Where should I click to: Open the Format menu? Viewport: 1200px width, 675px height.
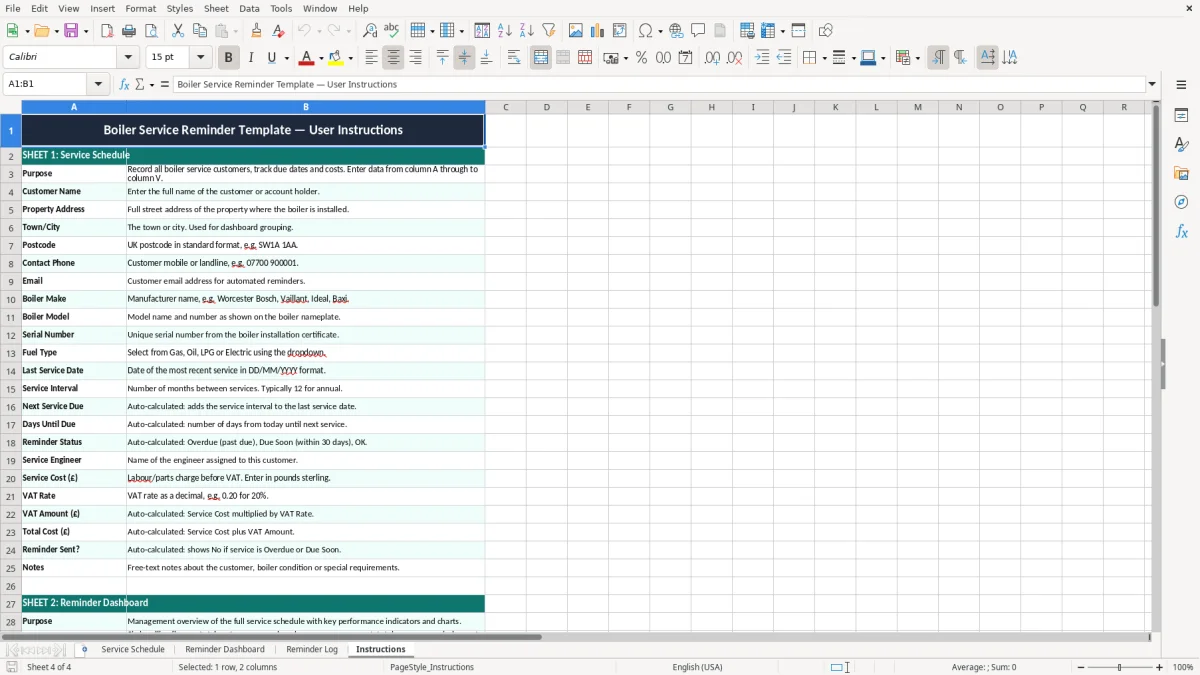click(x=141, y=8)
